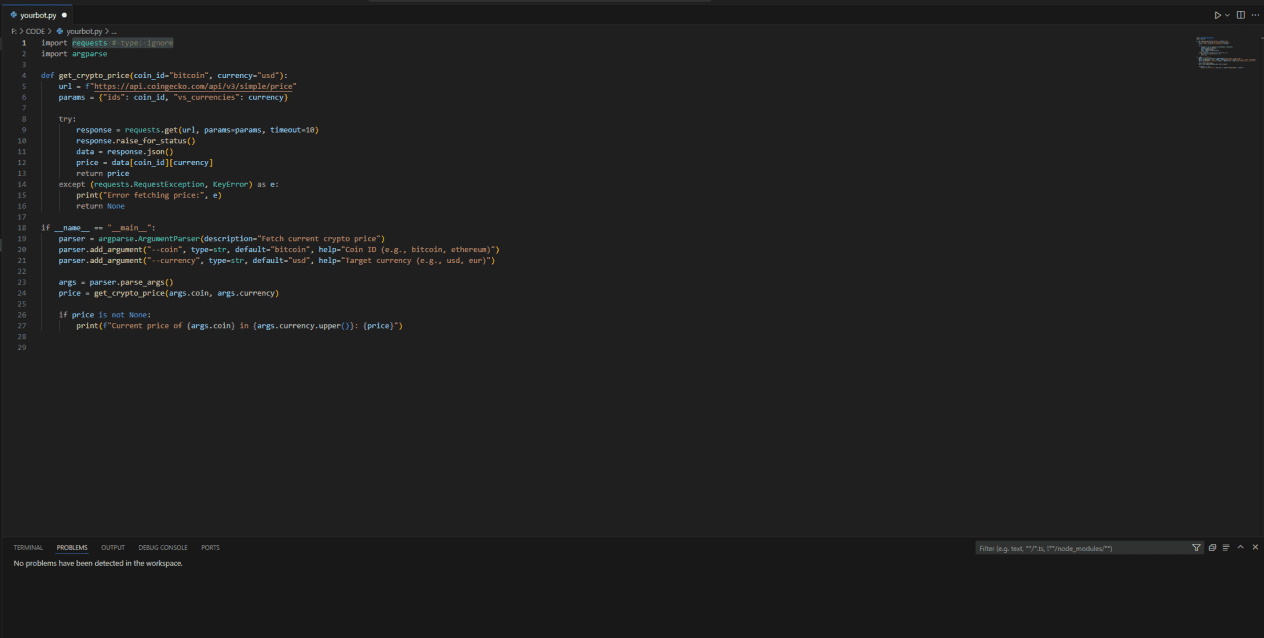Click the 'params' dictionary assignment line
The width and height of the screenshot is (1264, 638).
[173, 97]
